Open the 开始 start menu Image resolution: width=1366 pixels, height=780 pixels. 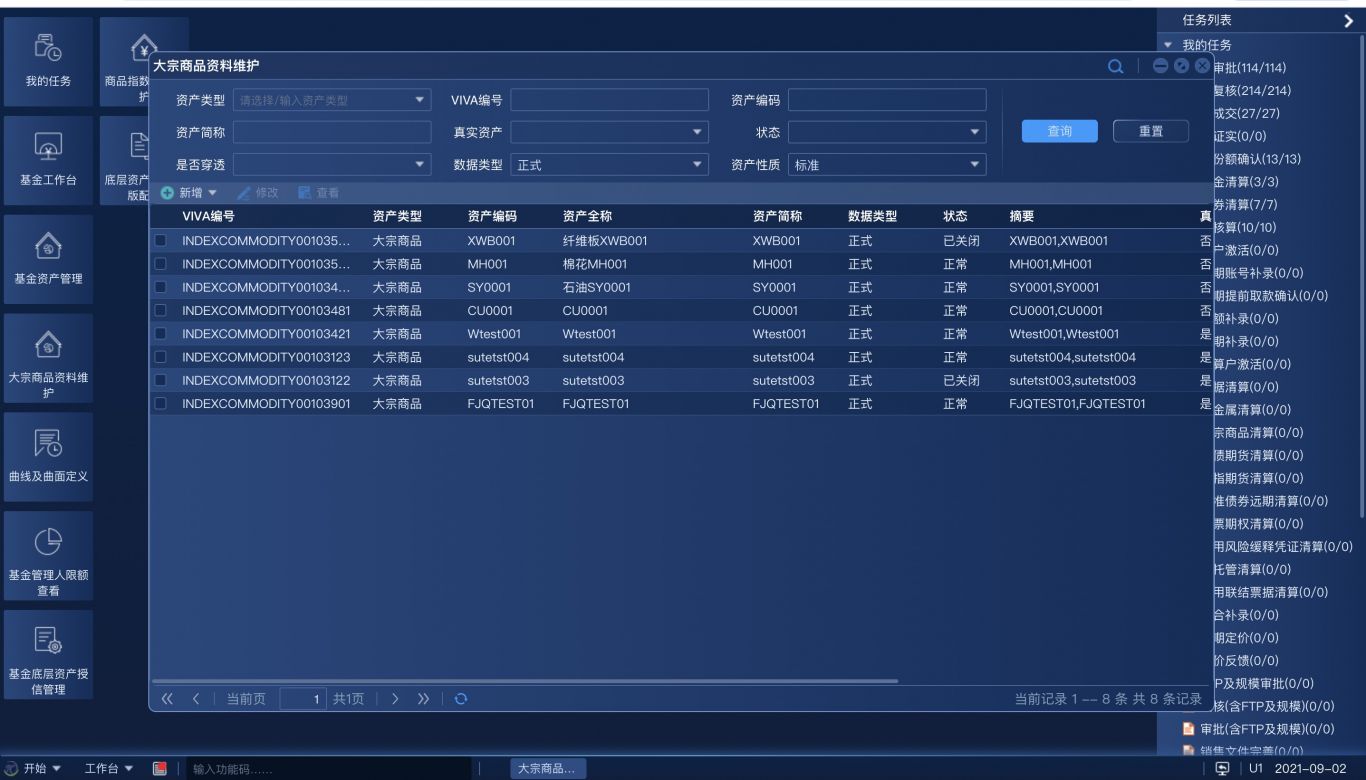coord(34,768)
